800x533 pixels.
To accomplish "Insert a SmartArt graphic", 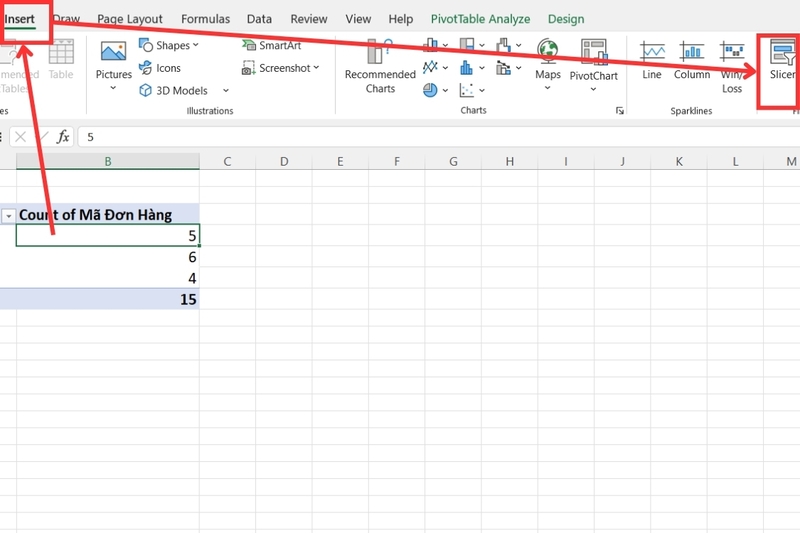I will 271,45.
